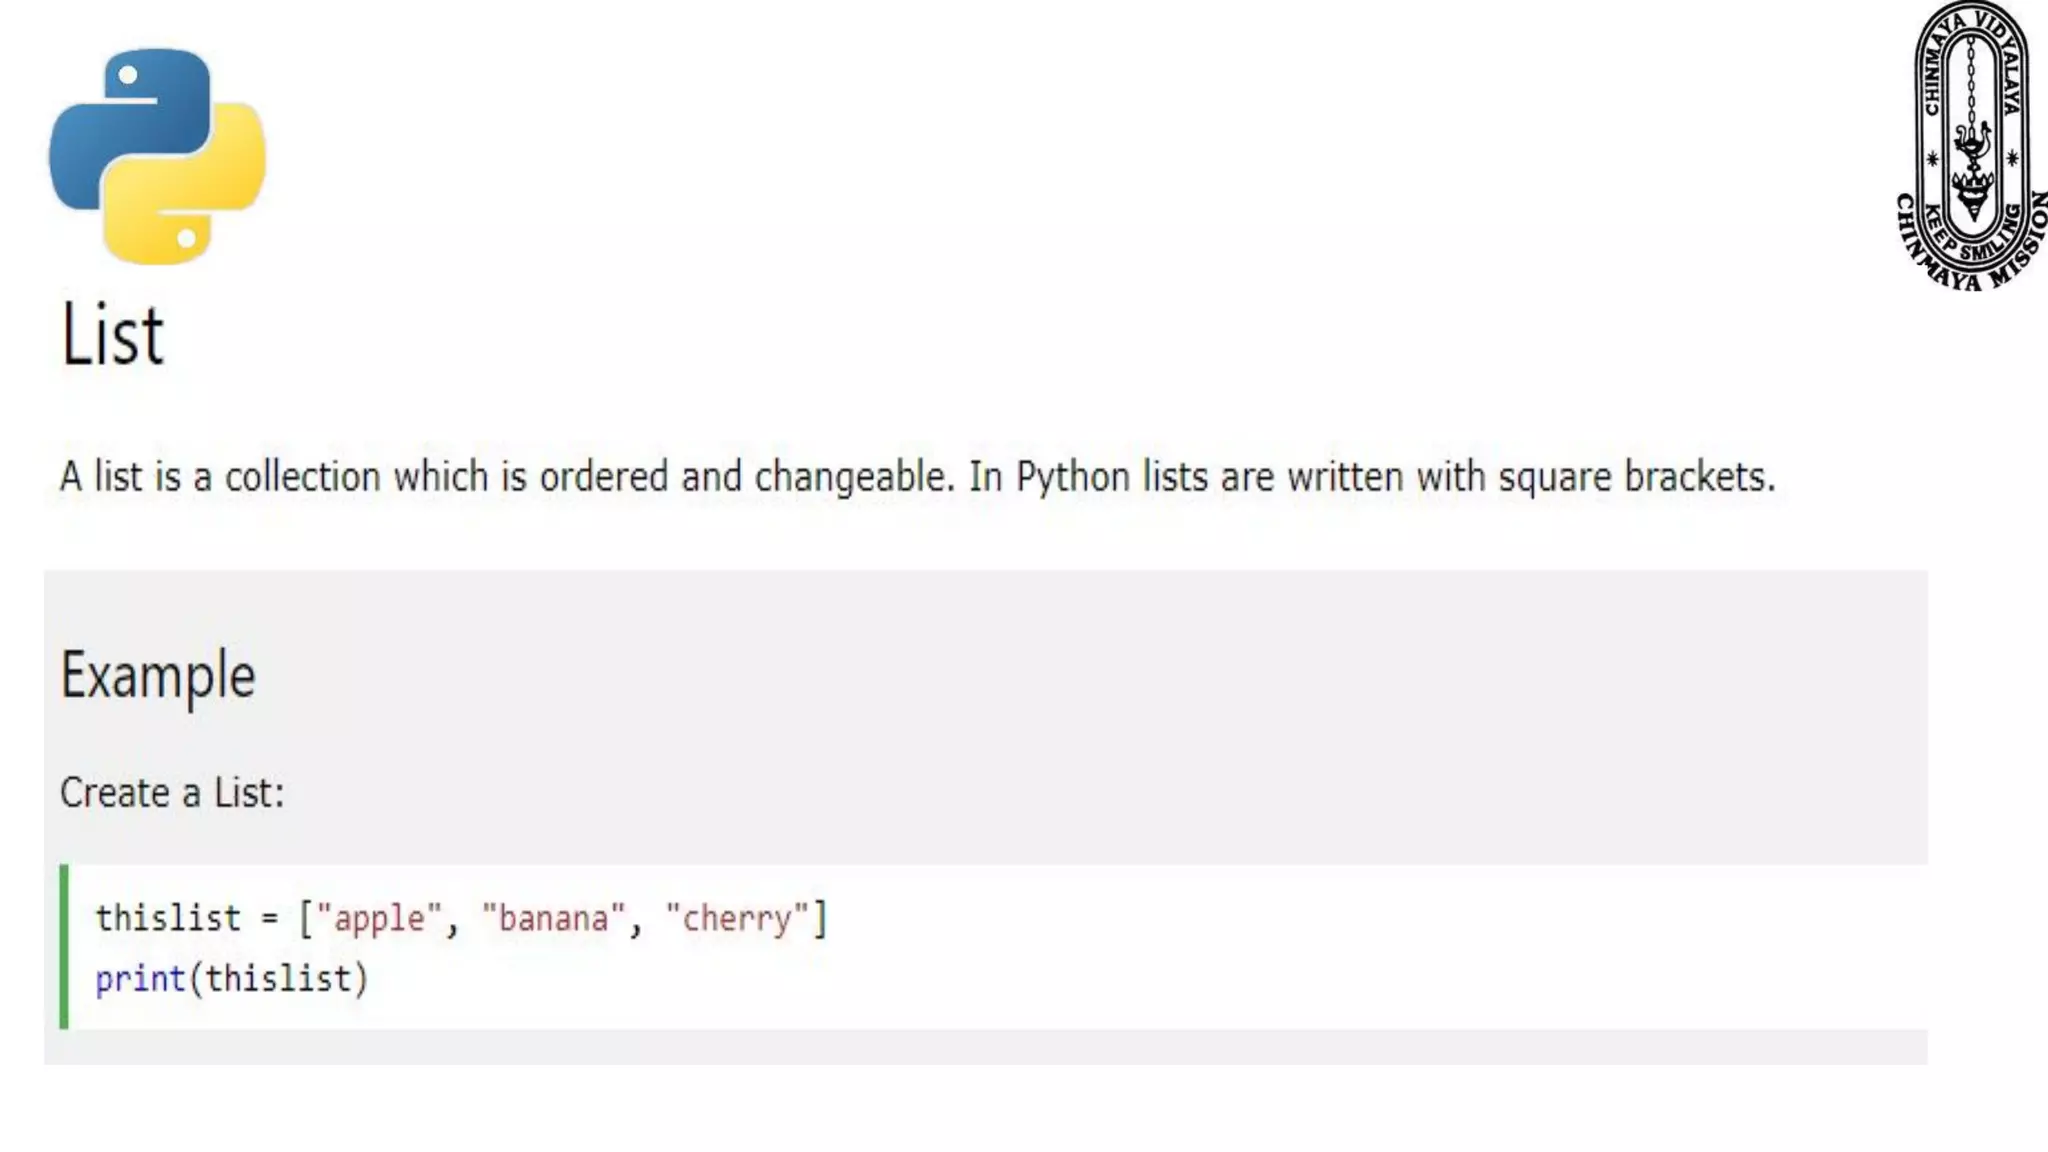Click the "cherry" string in the code
This screenshot has height=1152, width=2048.
[736, 918]
